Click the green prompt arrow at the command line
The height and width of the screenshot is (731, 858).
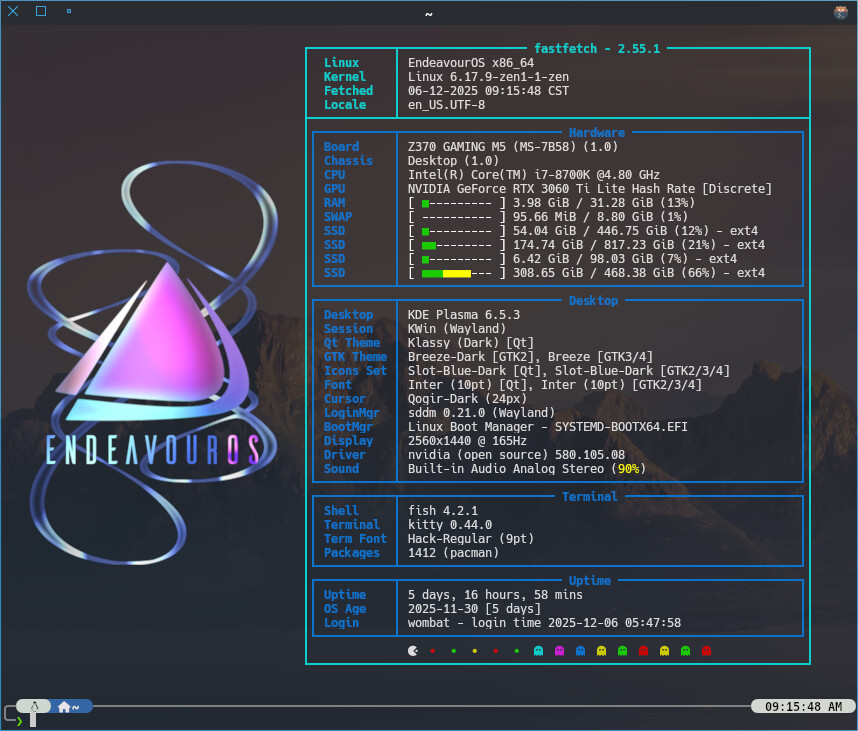pos(19,720)
